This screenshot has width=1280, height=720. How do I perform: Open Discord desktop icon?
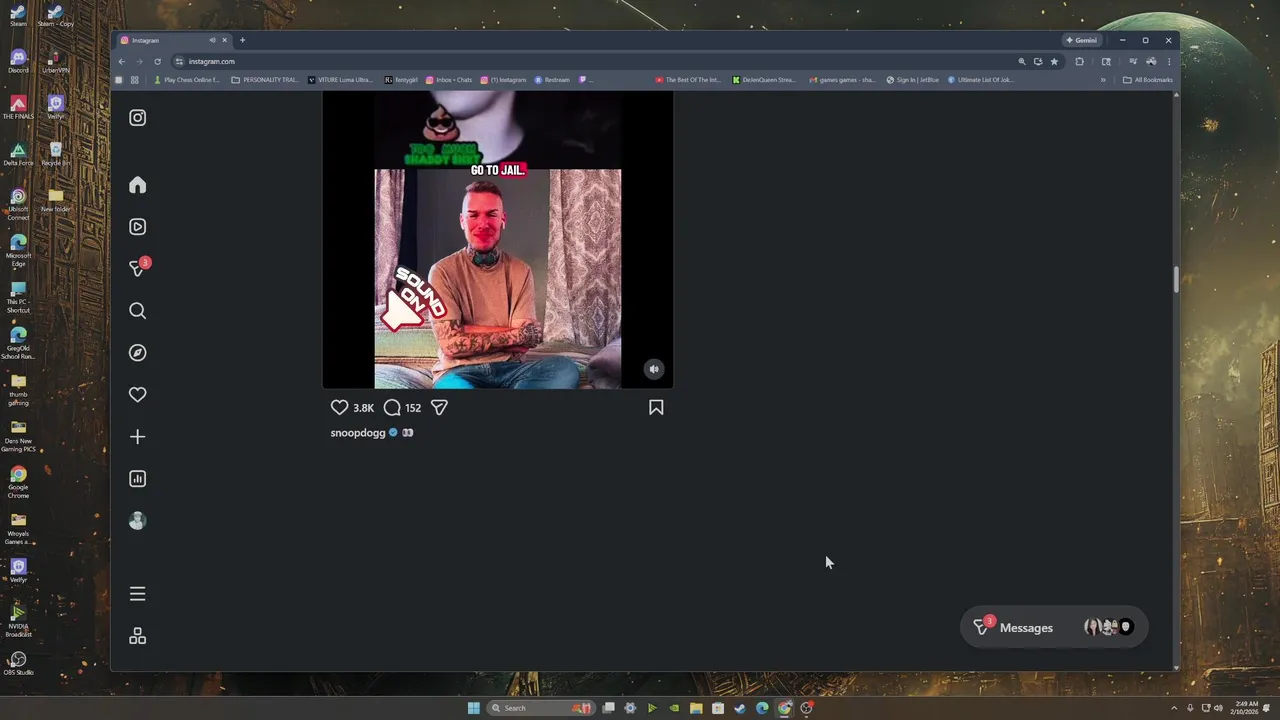18,61
